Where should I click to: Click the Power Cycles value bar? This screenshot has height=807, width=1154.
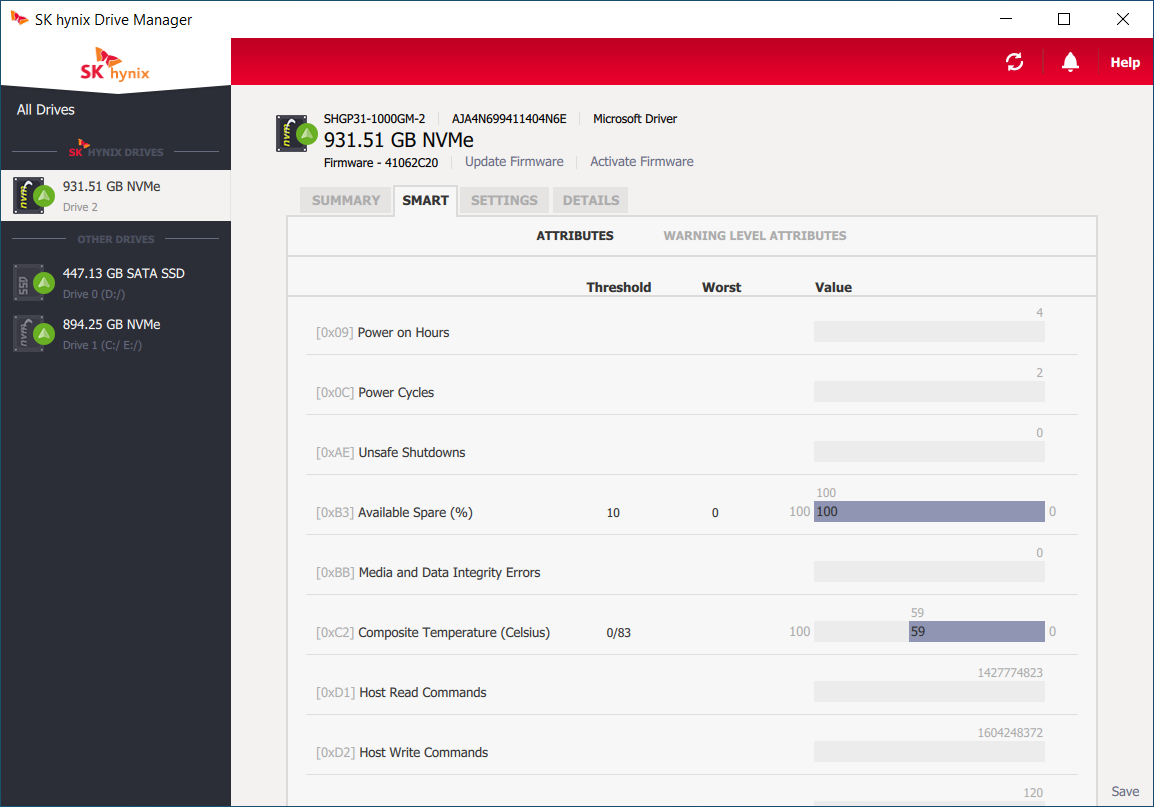[929, 391]
